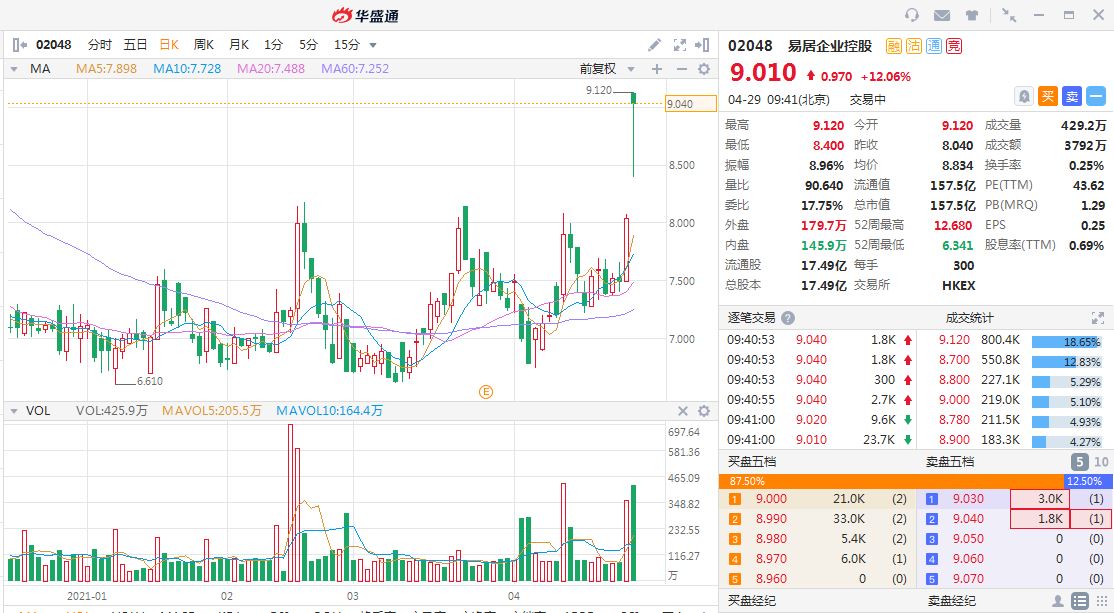Image resolution: width=1114 pixels, height=613 pixels.
Task: Set a price alert with bell icon
Action: click(1024, 96)
